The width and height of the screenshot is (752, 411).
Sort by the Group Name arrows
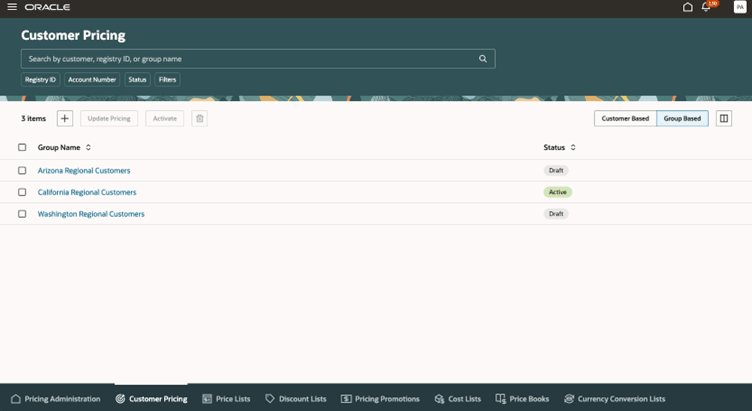pyautogui.click(x=88, y=147)
